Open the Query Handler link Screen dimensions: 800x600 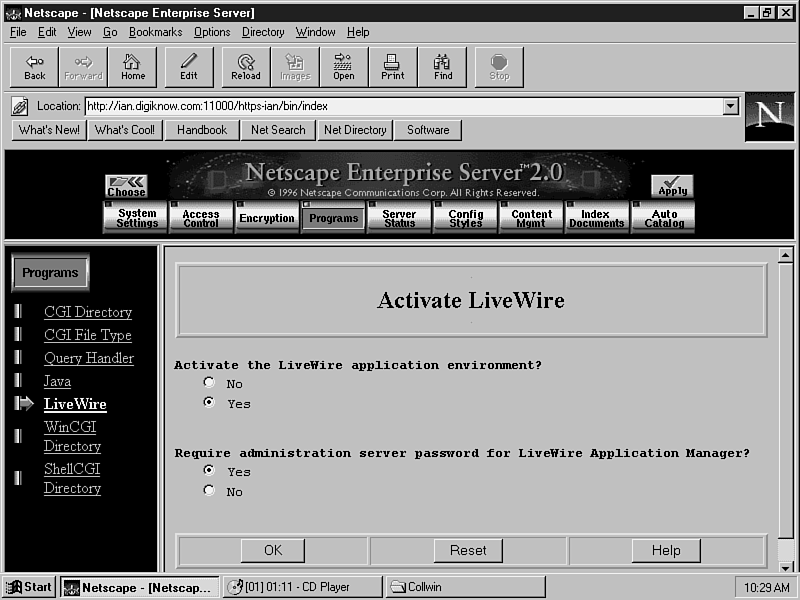pos(89,358)
